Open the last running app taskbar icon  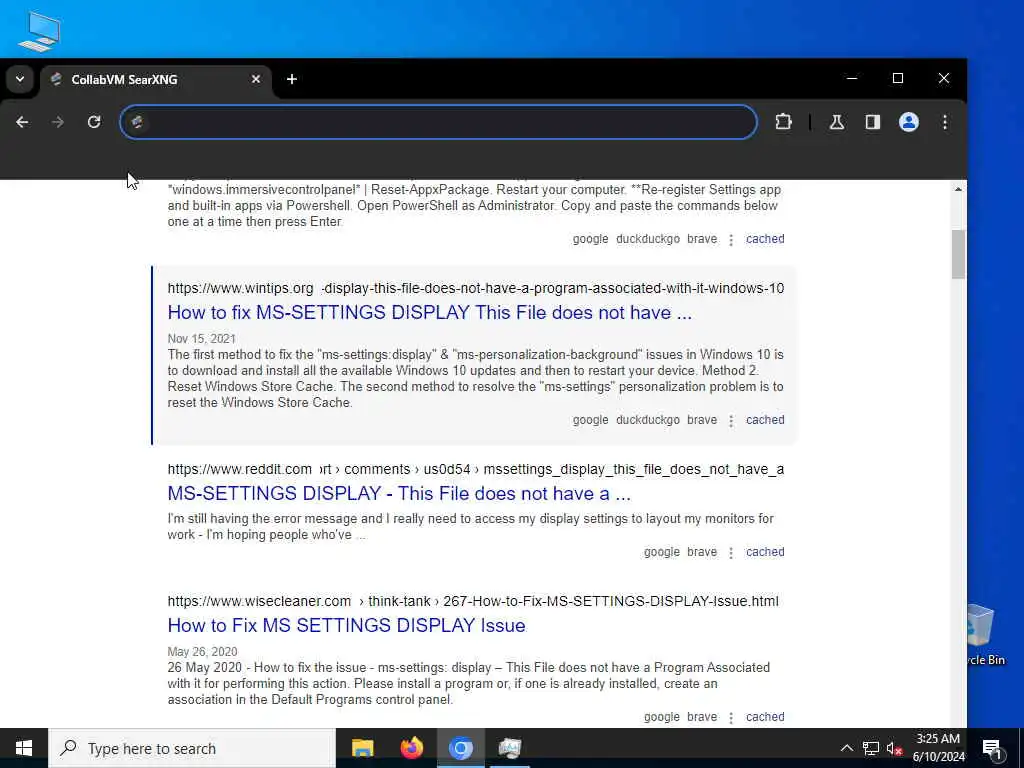click(x=509, y=748)
